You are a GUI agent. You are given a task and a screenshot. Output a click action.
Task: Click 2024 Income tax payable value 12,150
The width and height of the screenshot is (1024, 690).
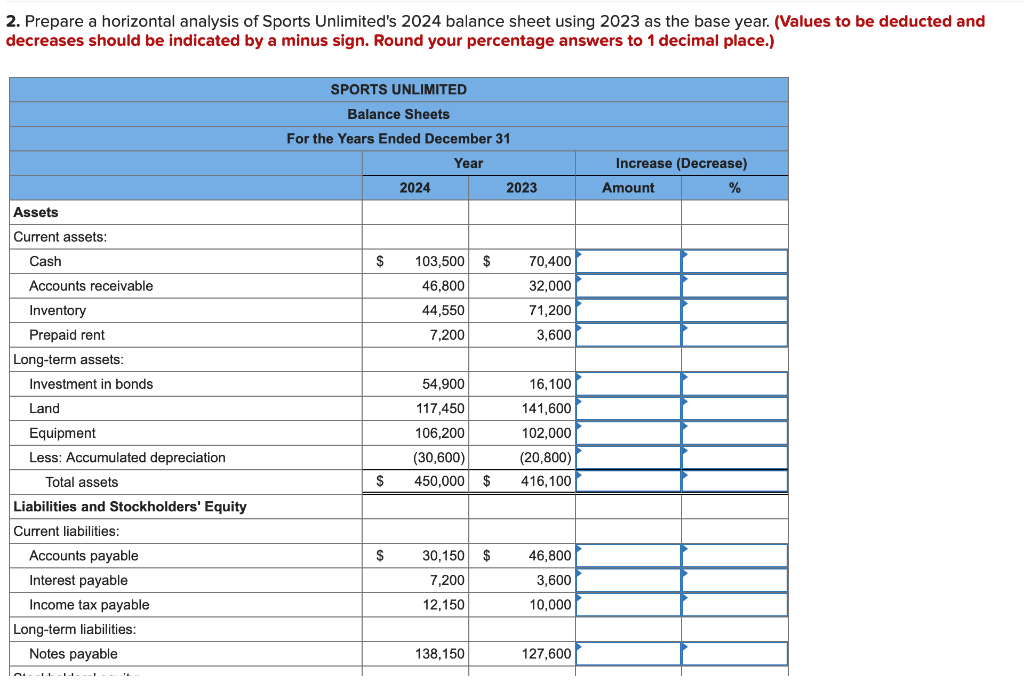tap(443, 604)
